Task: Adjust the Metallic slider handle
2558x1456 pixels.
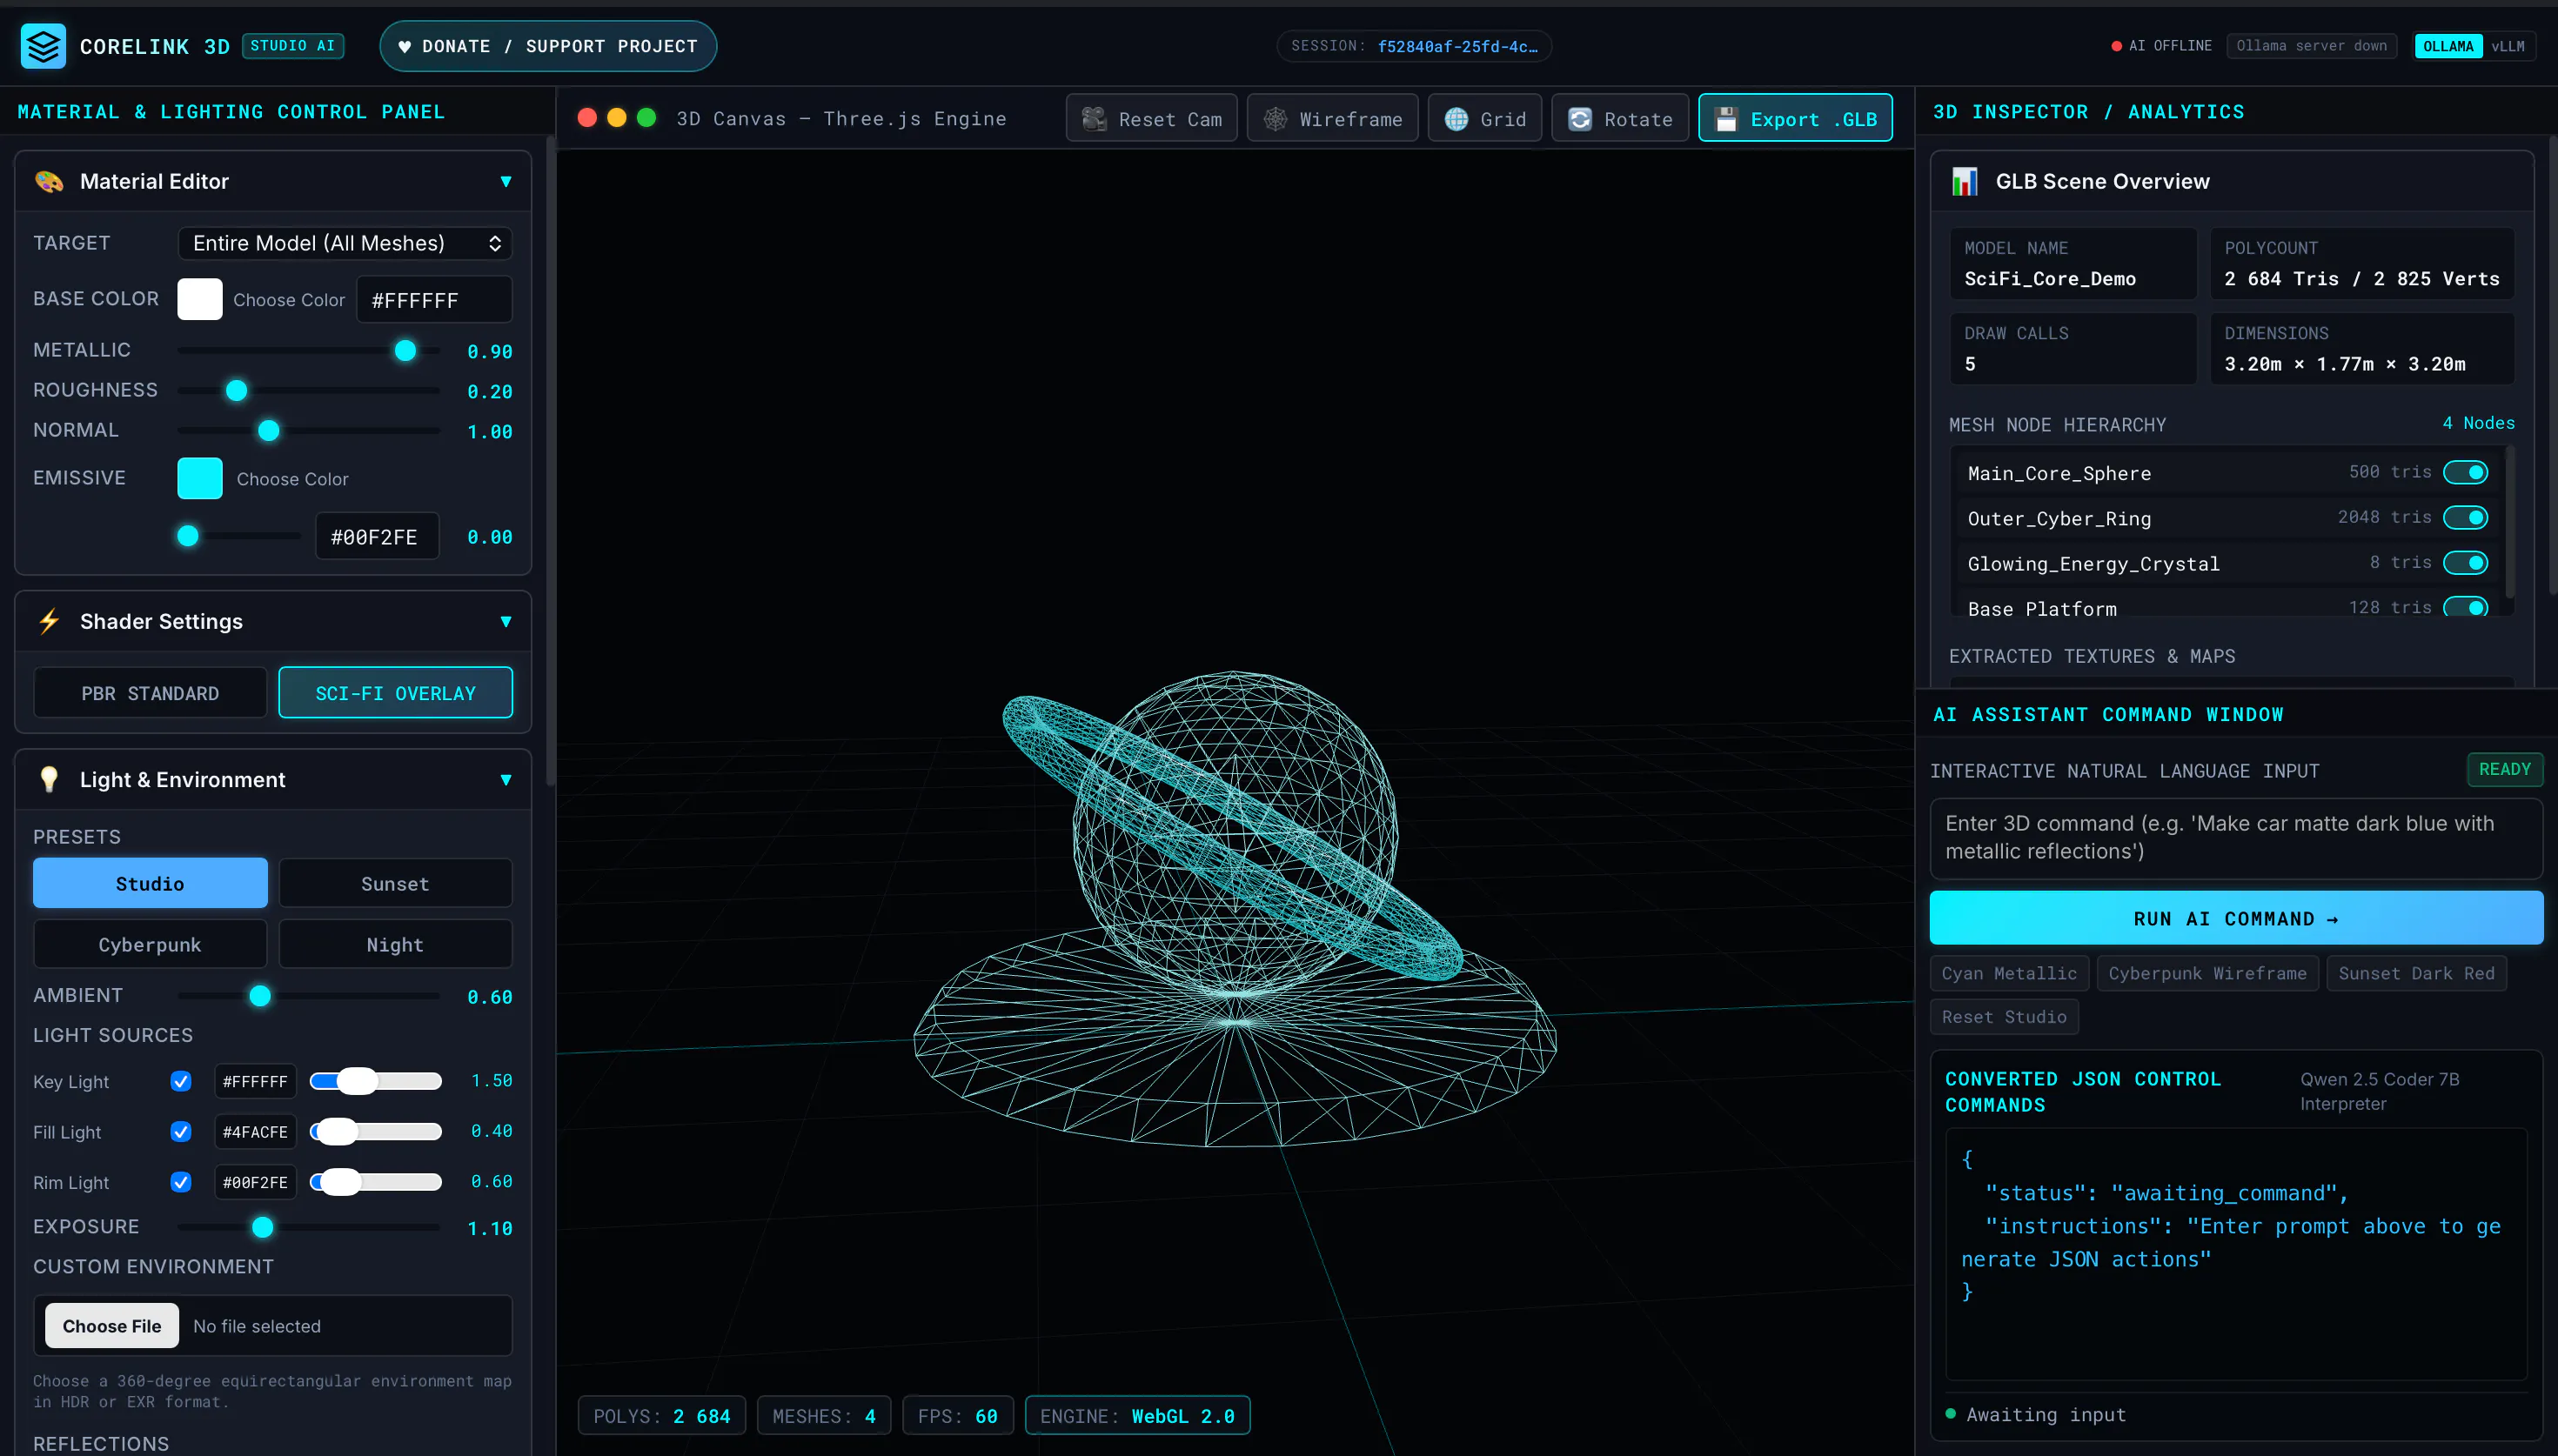Action: 405,350
